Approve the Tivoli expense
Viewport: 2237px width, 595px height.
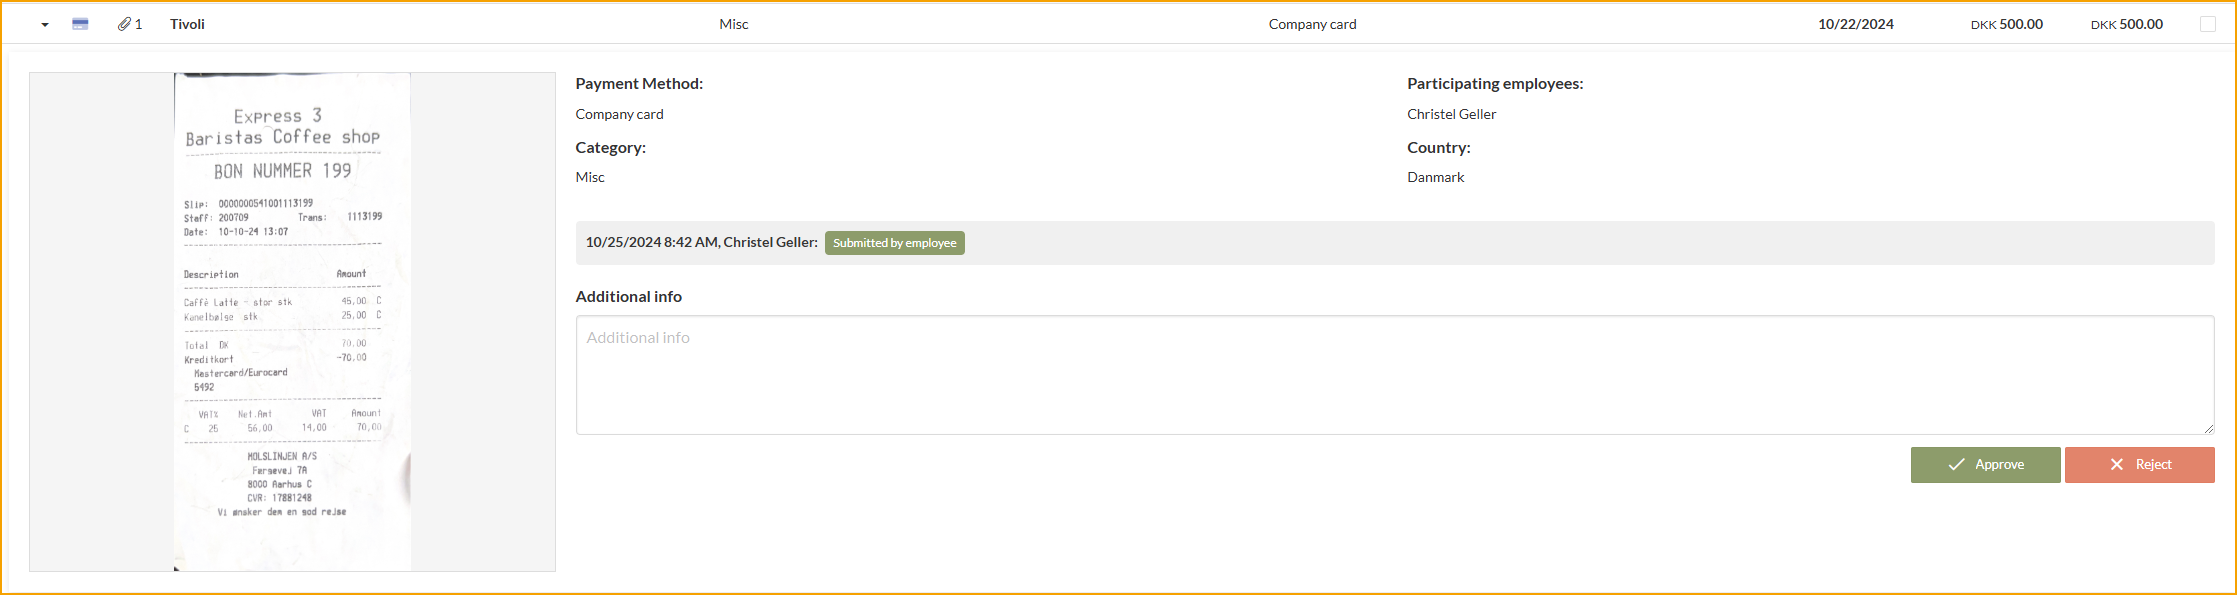1986,464
